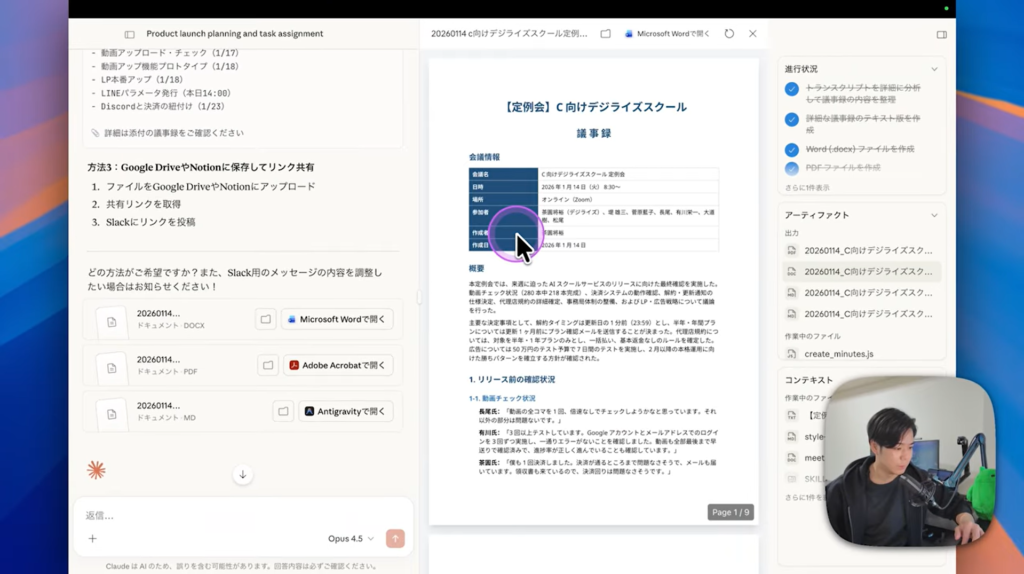Select create_minutes.js in working files
The width and height of the screenshot is (1024, 574).
coord(838,353)
